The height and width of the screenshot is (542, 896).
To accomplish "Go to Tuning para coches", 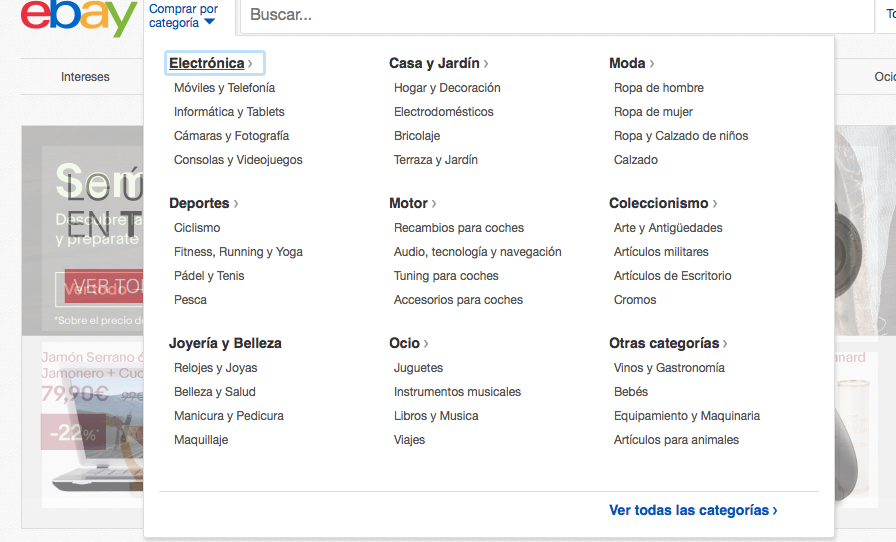I will pyautogui.click(x=446, y=276).
